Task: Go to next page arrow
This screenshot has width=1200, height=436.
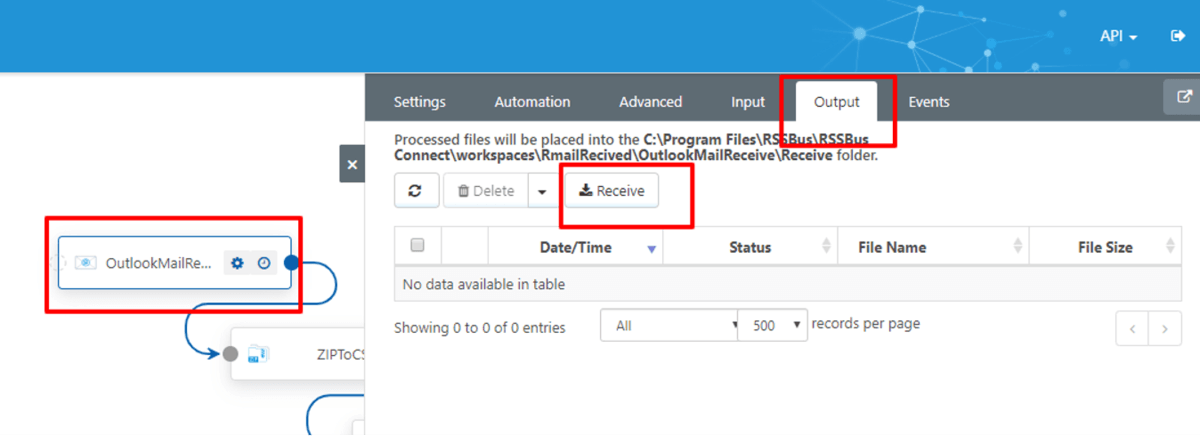Action: click(x=1164, y=327)
